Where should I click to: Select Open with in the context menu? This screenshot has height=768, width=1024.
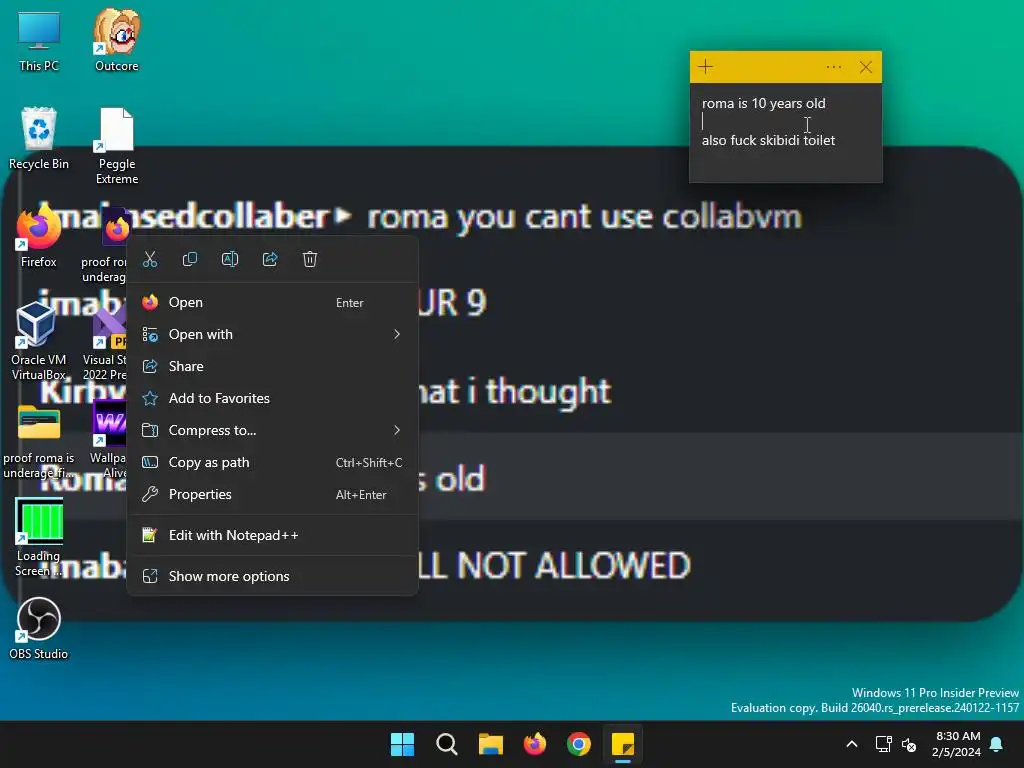(x=272, y=334)
